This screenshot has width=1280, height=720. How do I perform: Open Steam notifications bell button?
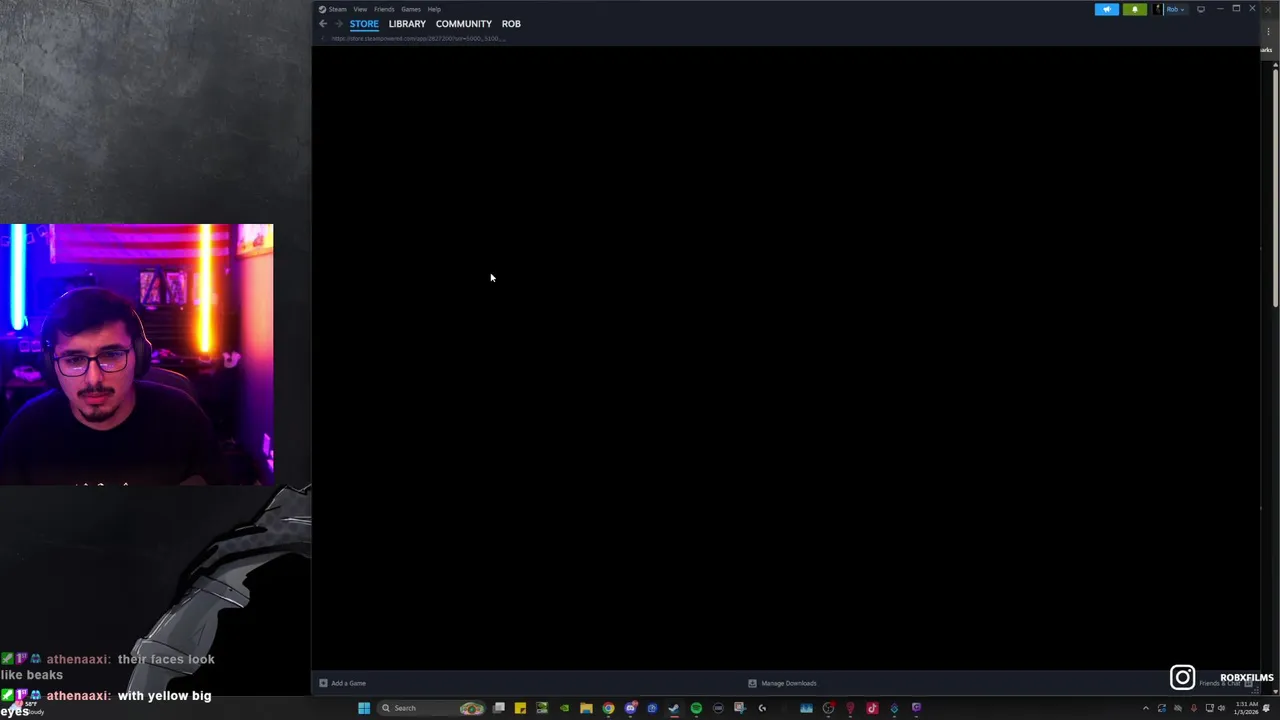click(1135, 9)
